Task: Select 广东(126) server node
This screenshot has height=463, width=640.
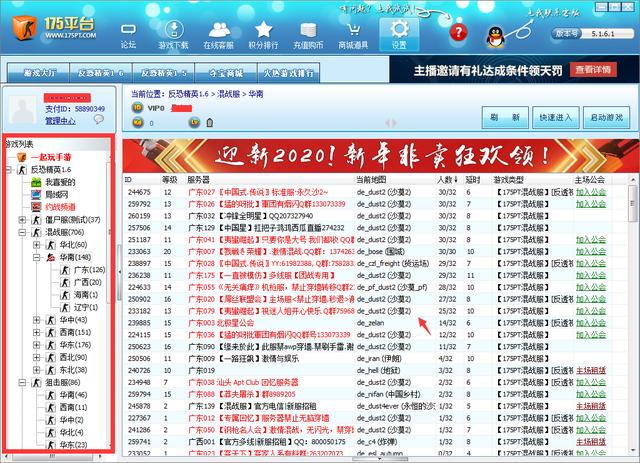Action: 89,270
